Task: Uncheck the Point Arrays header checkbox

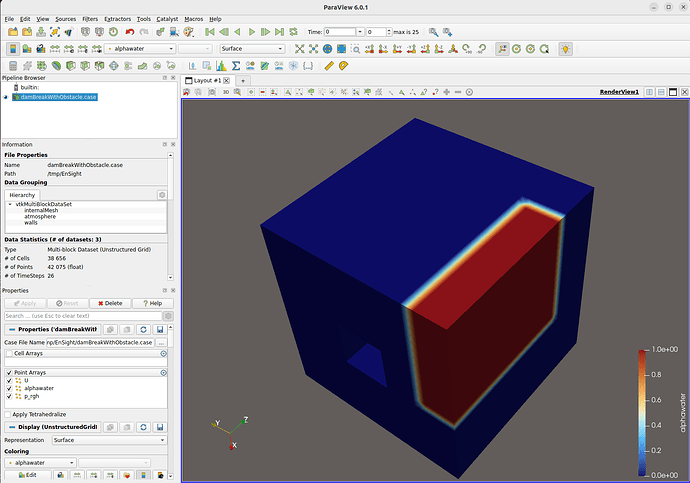Action: point(9,373)
